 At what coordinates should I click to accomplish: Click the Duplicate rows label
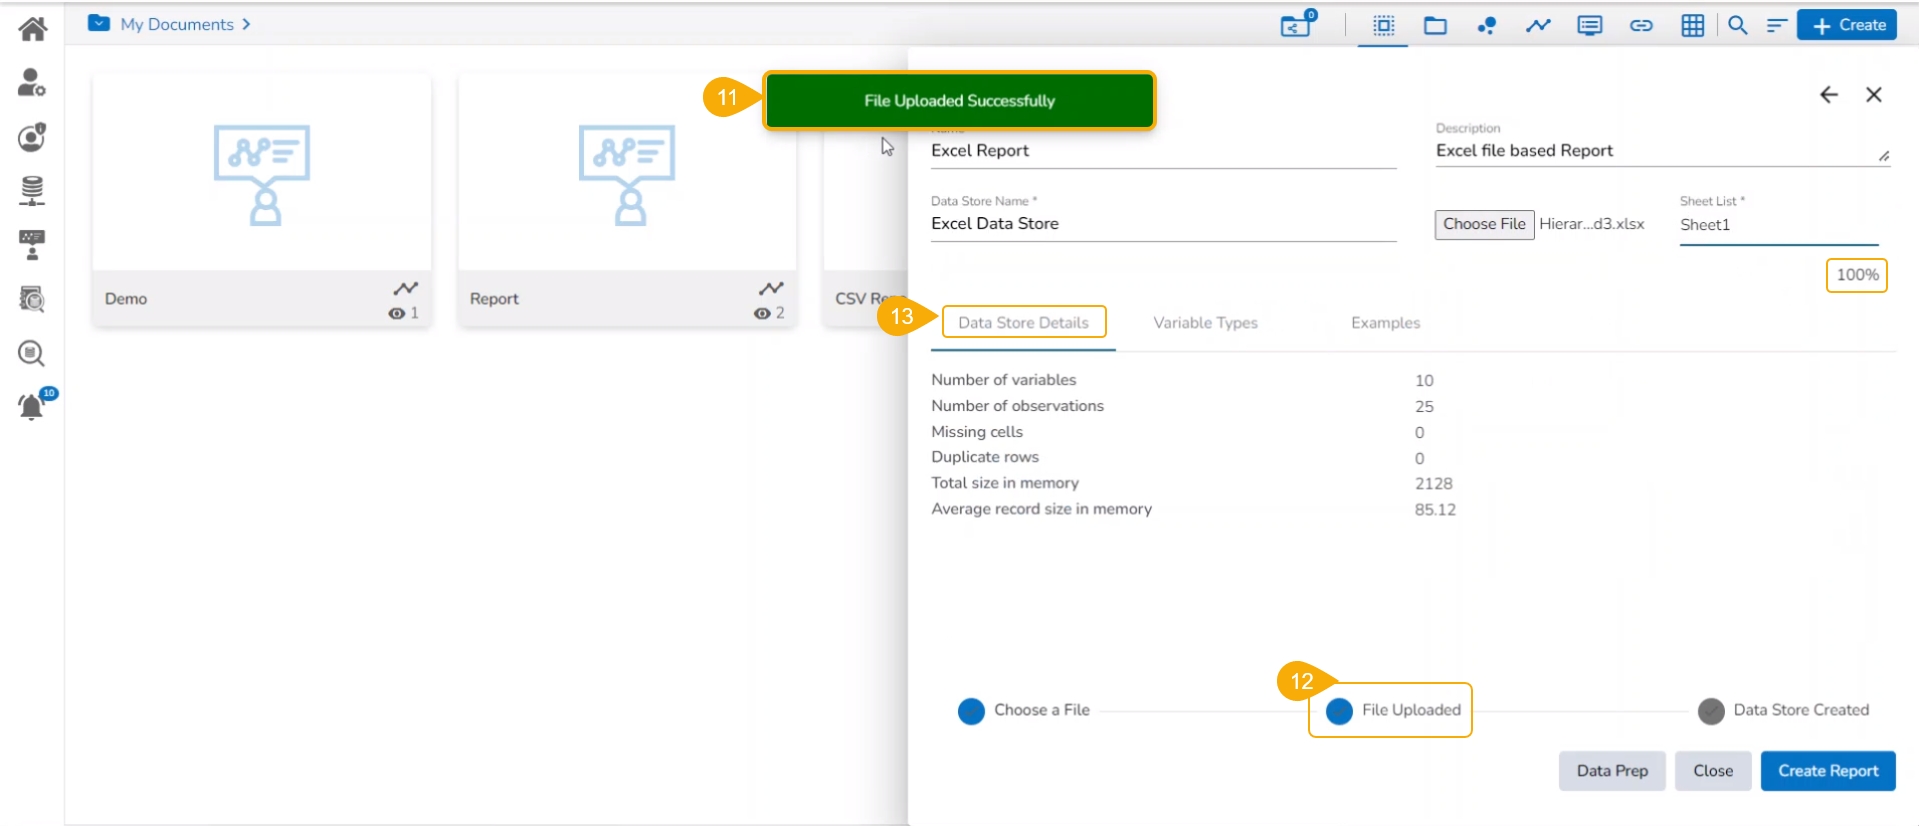click(985, 457)
